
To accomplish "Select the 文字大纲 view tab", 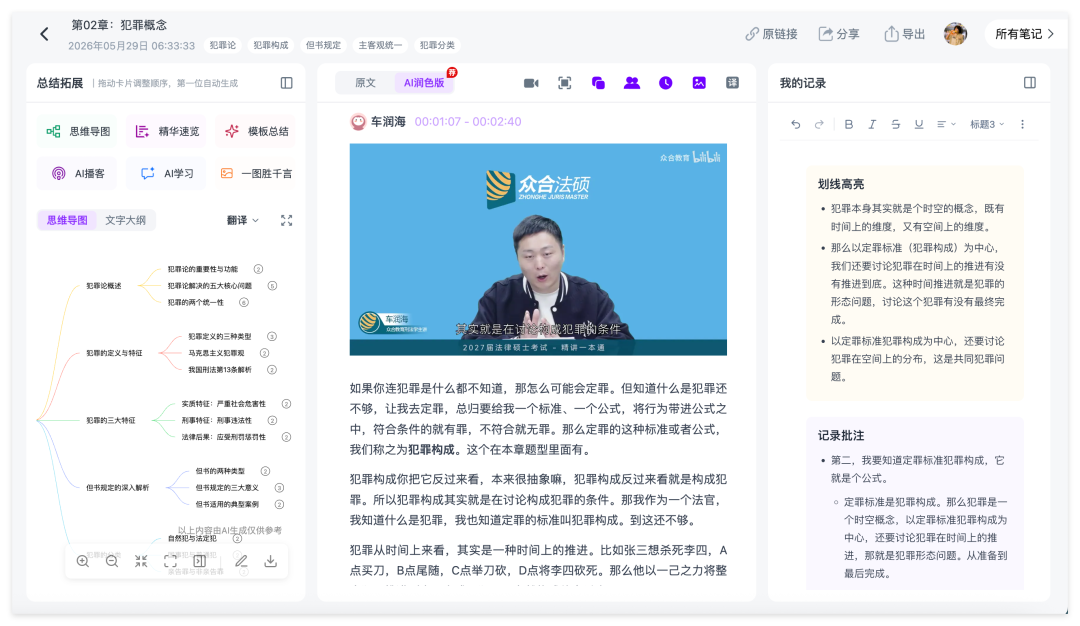I will (125, 220).
